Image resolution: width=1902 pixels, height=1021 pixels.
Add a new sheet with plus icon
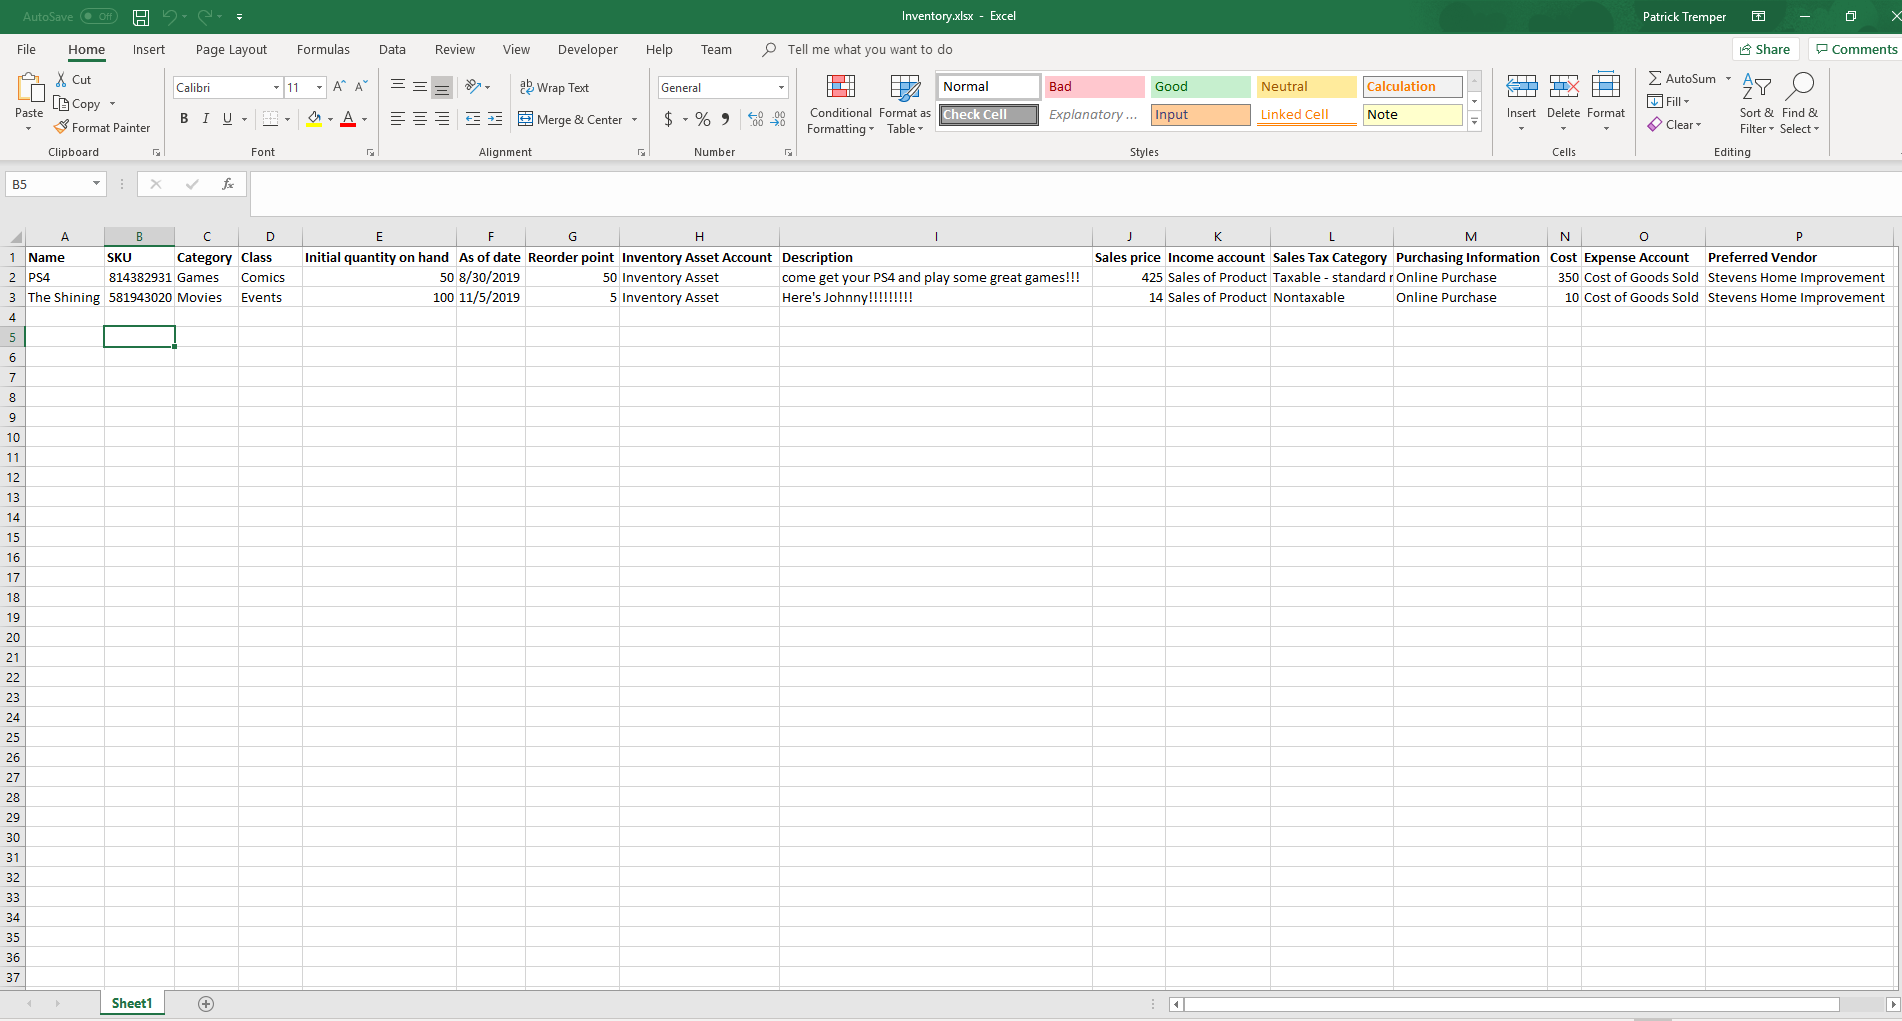tap(206, 1004)
